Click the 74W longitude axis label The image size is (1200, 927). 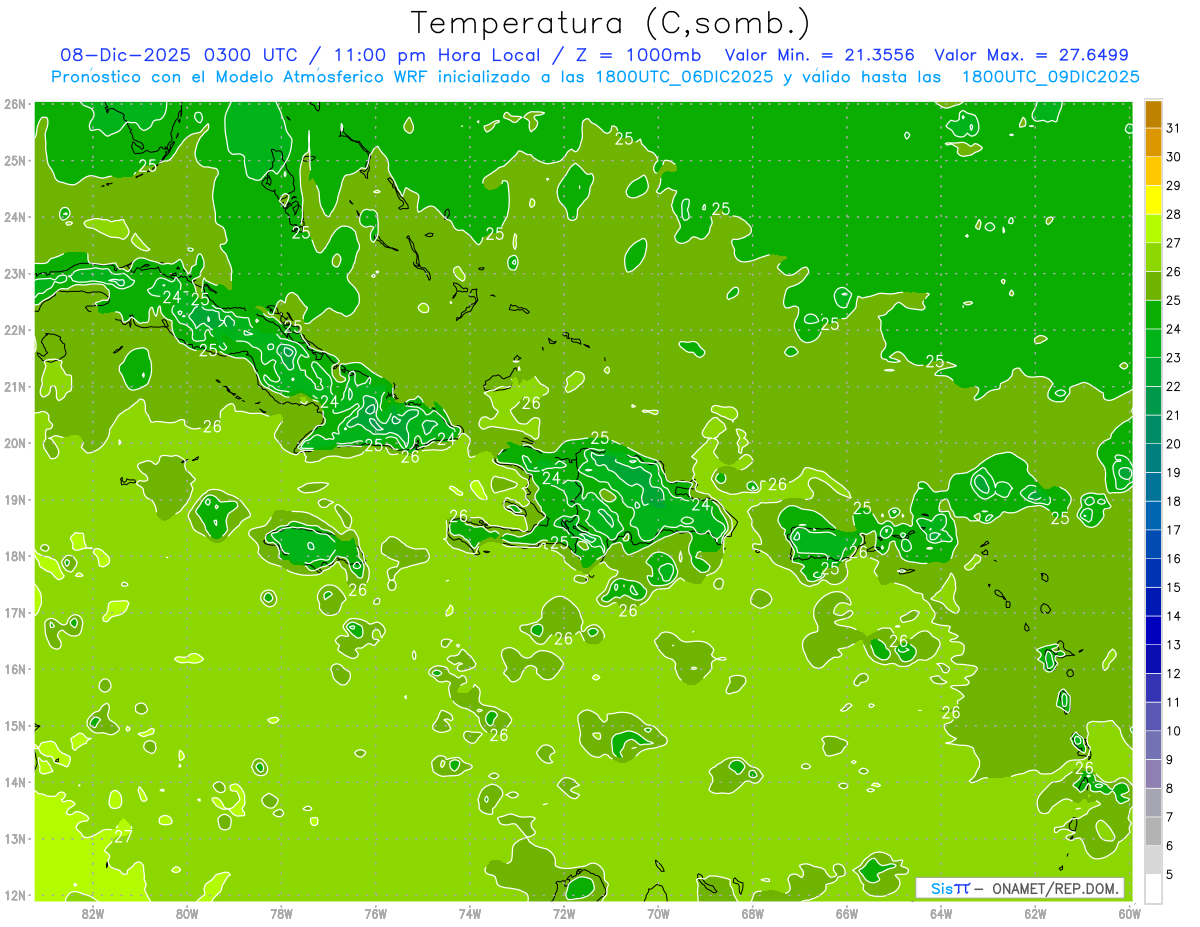(x=470, y=913)
